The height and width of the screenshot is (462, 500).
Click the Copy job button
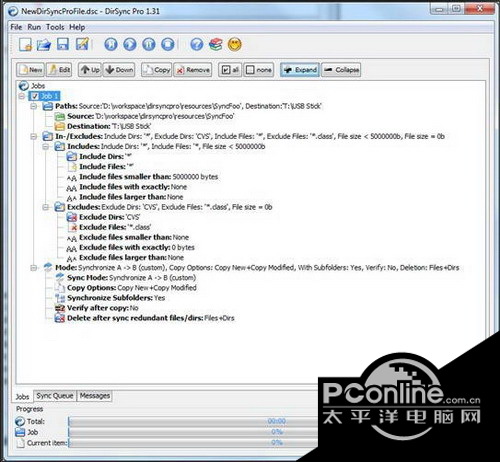pyautogui.click(x=157, y=70)
